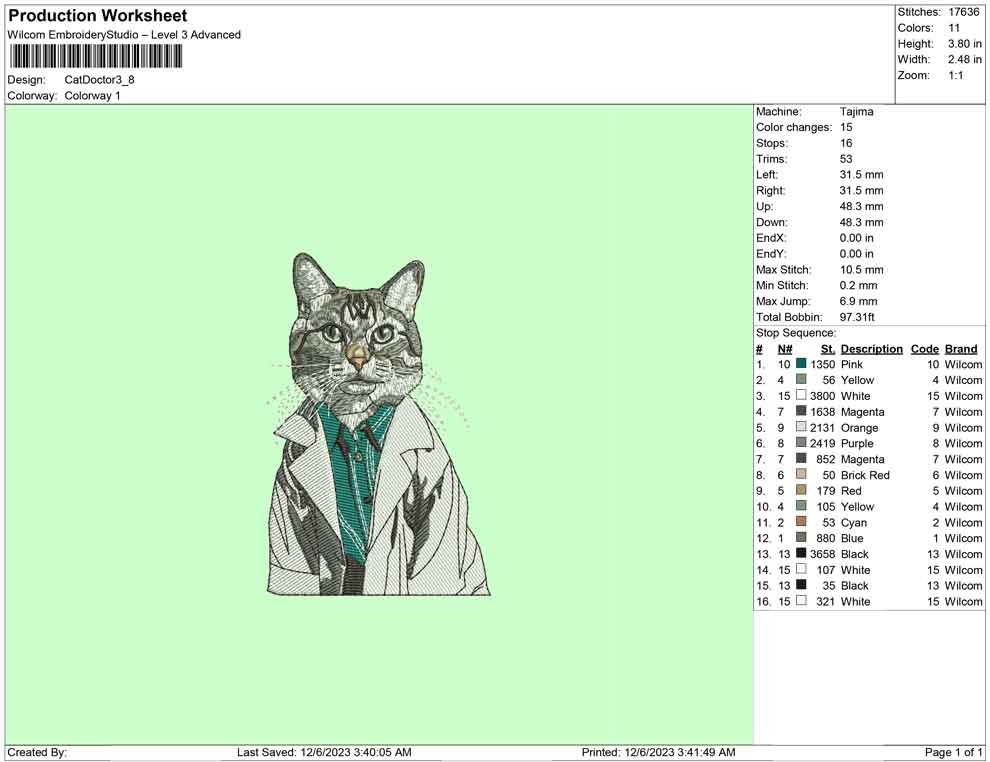This screenshot has width=990, height=762.
Task: Toggle the white swatch box for stop 3
Action: click(800, 395)
